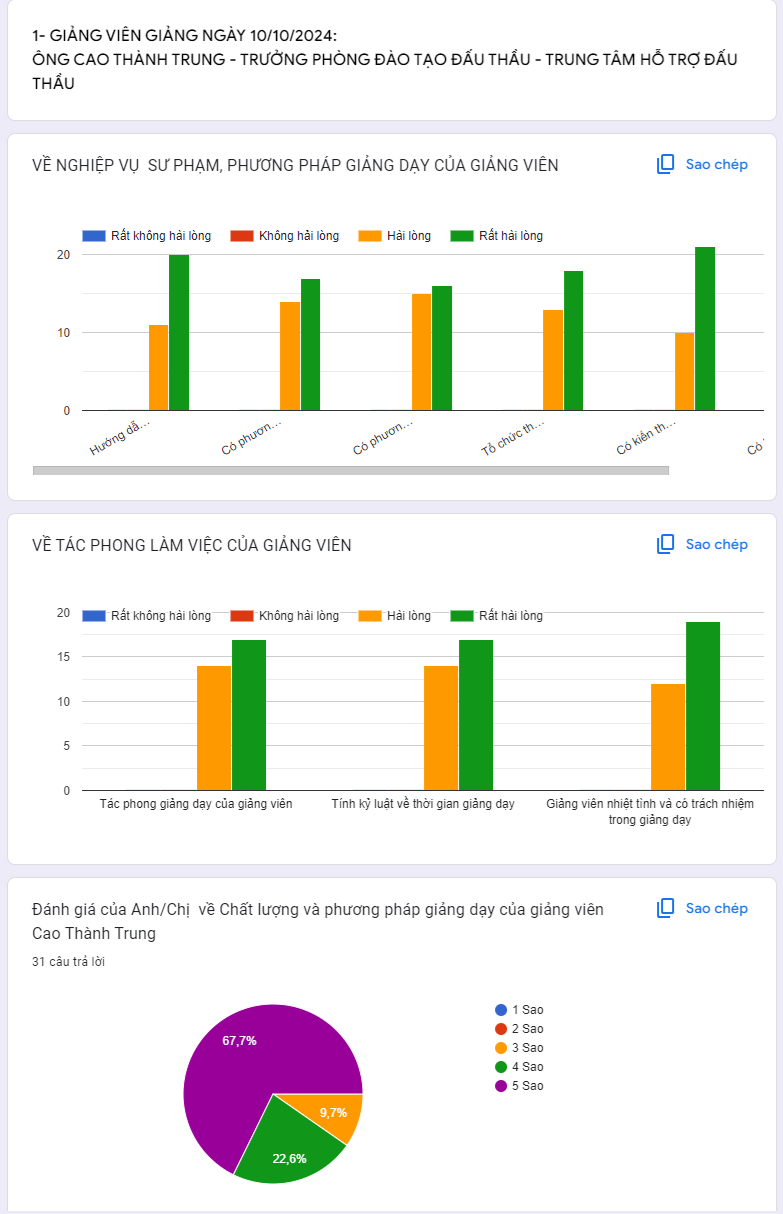Image resolution: width=783 pixels, height=1214 pixels.
Task: Click copy icon beside TÁC PHONG LÀM VIỆC title
Action: point(666,544)
